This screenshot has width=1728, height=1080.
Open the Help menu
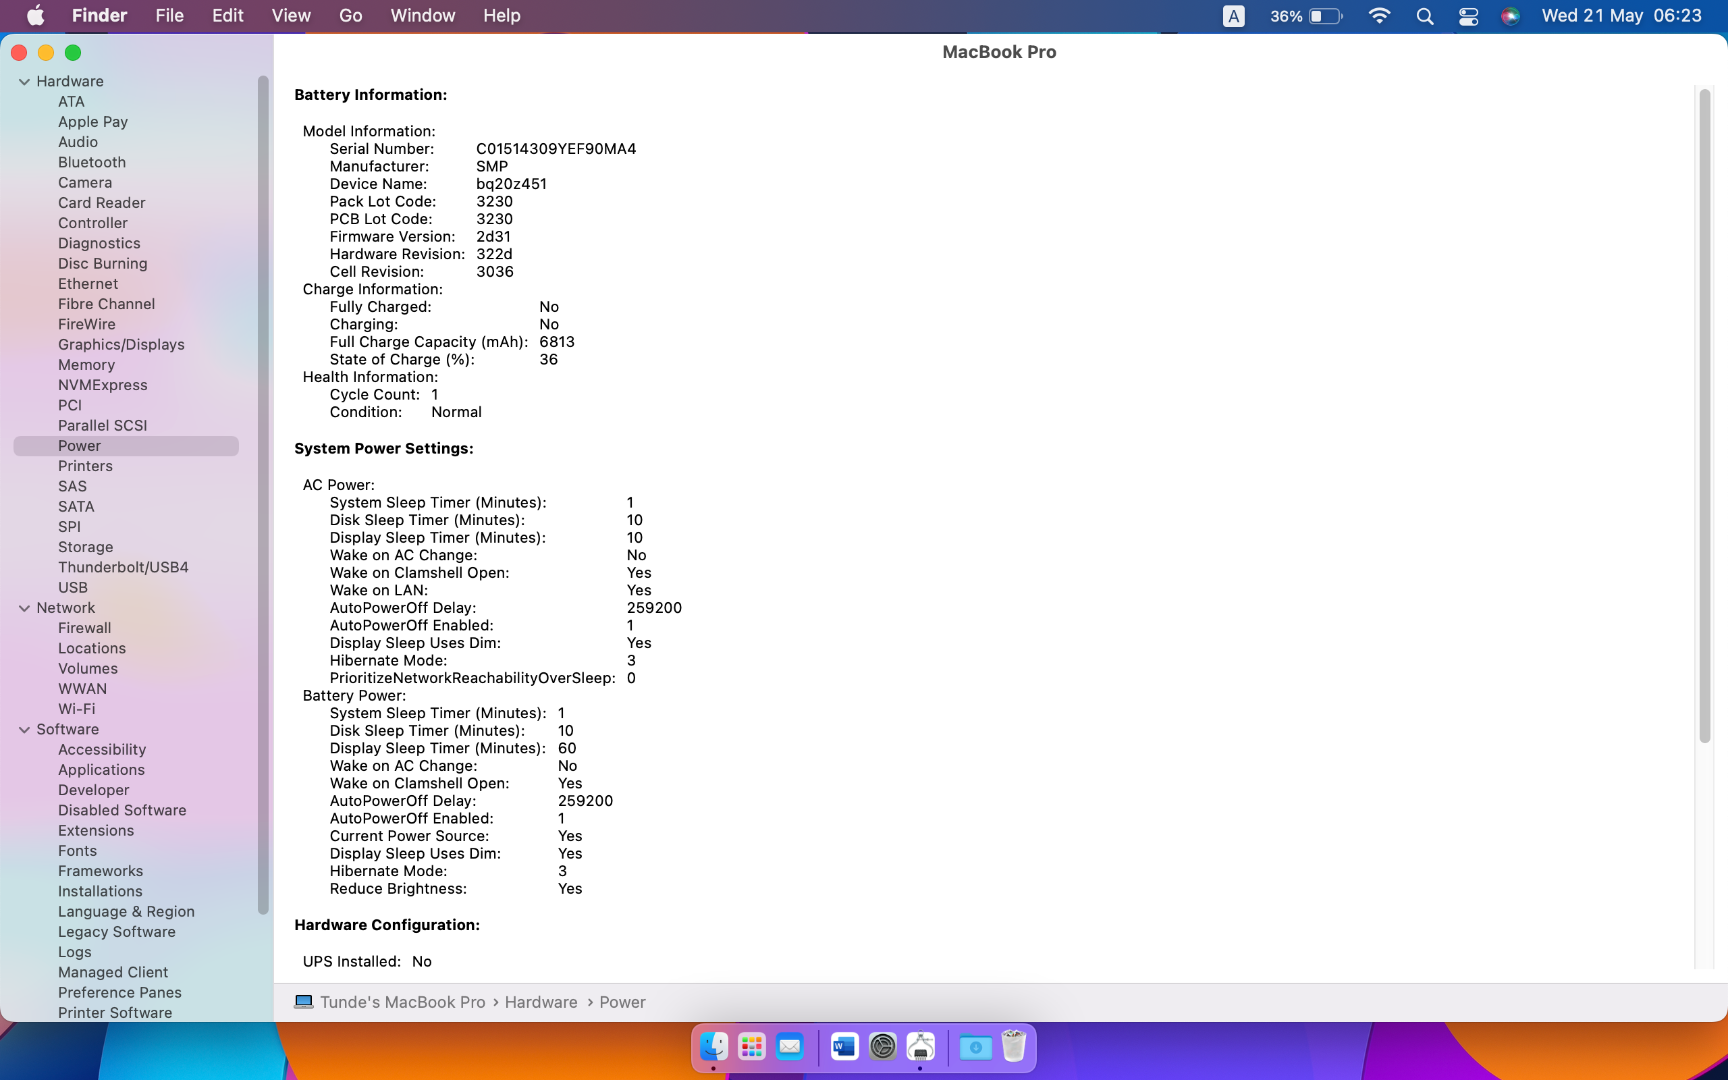[x=502, y=15]
